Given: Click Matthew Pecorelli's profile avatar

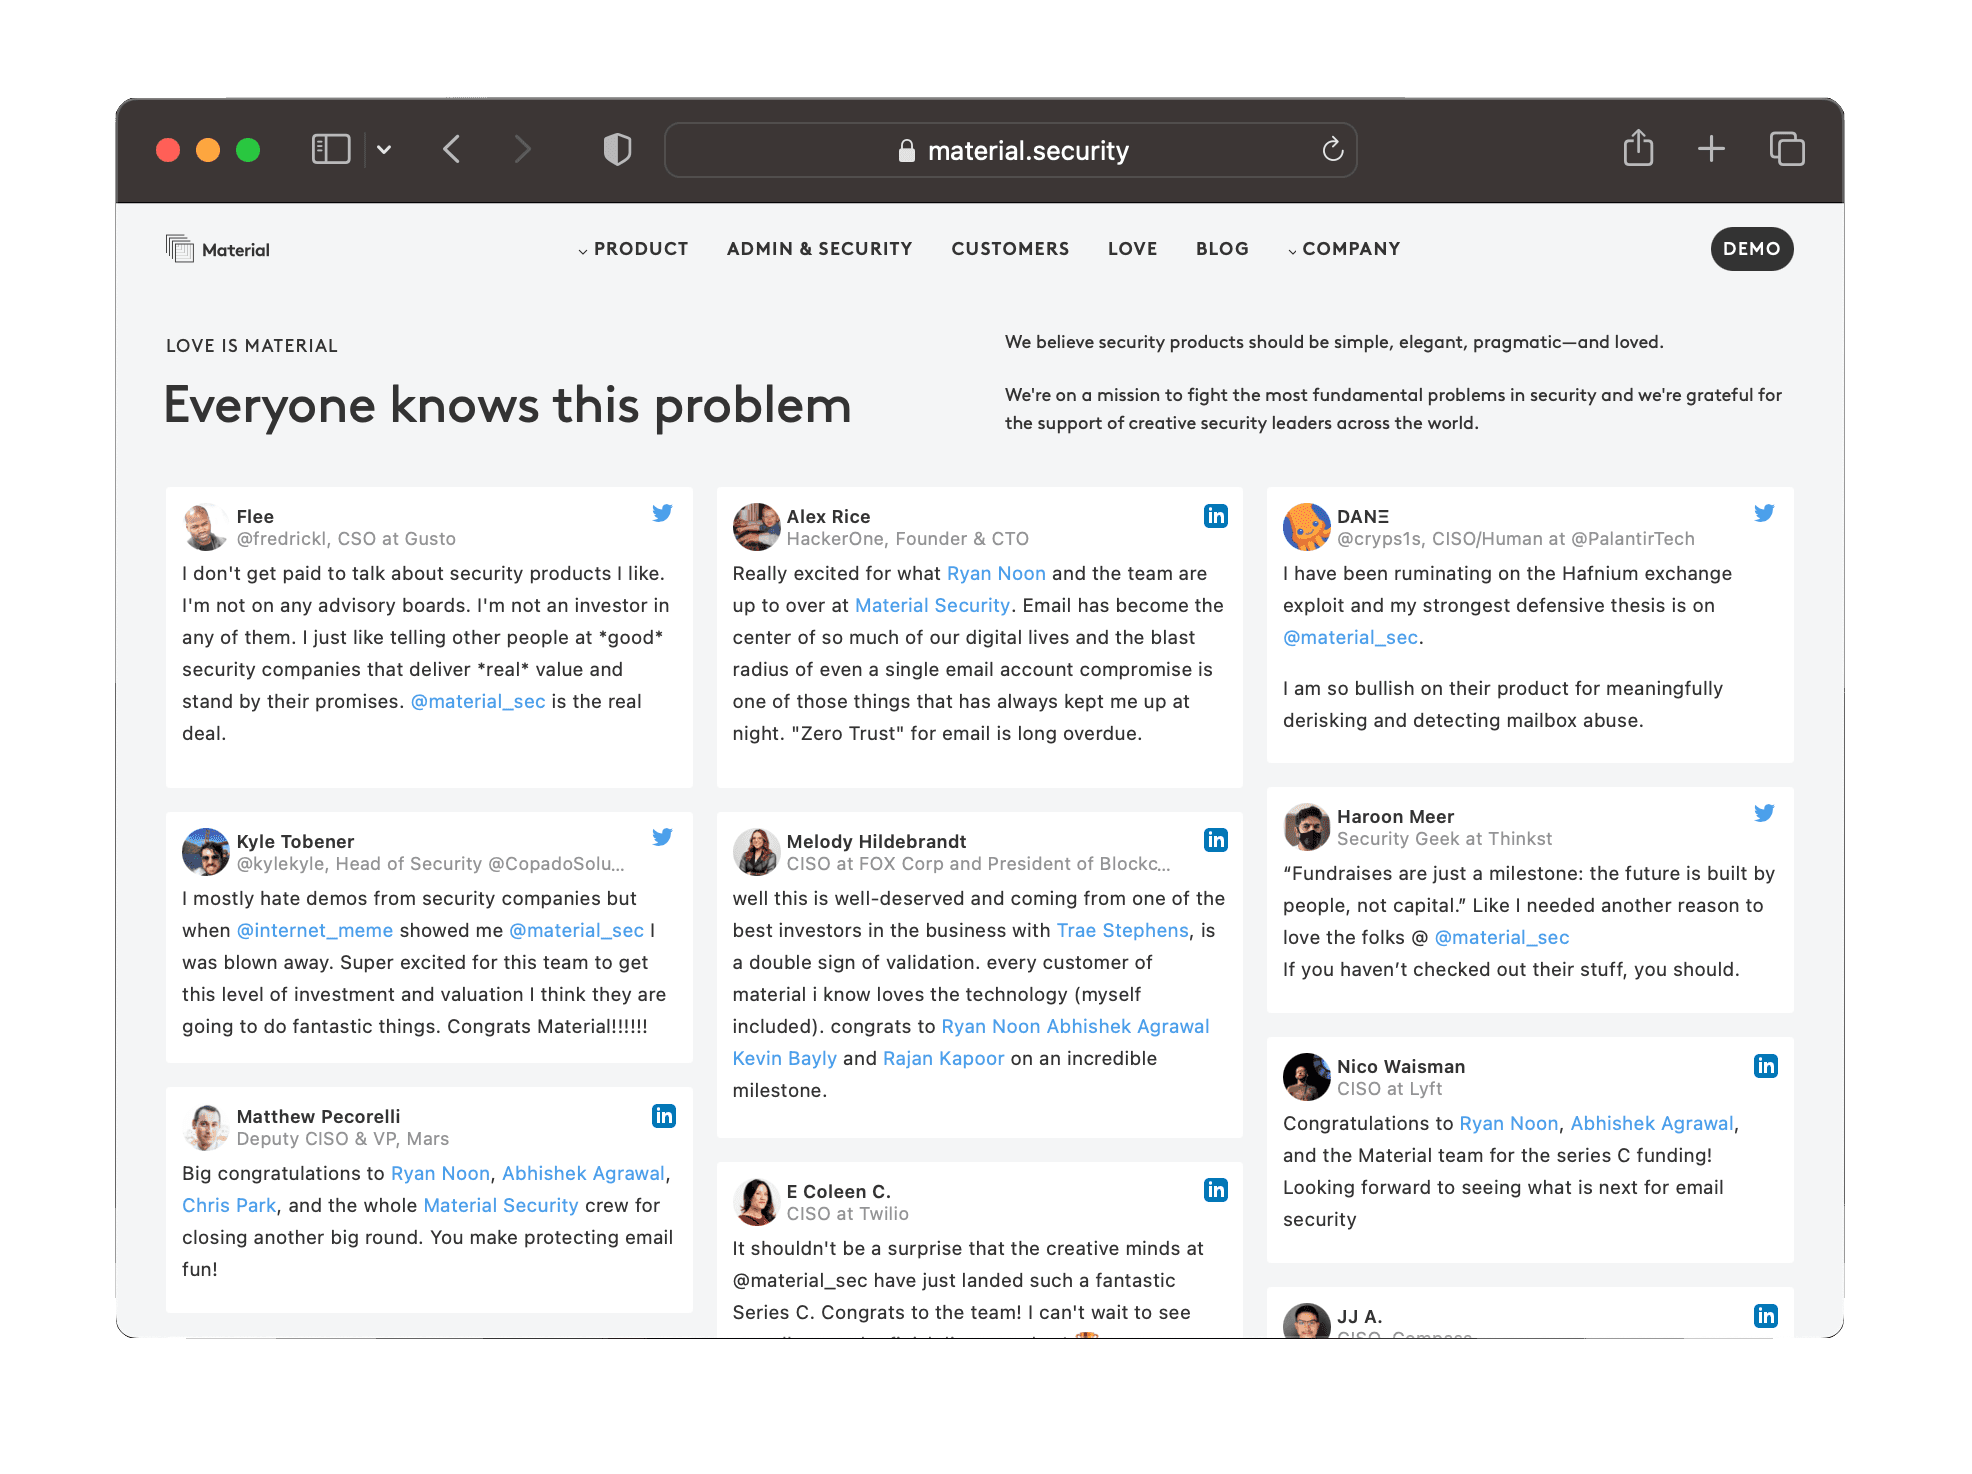Looking at the screenshot, I should click(206, 1127).
